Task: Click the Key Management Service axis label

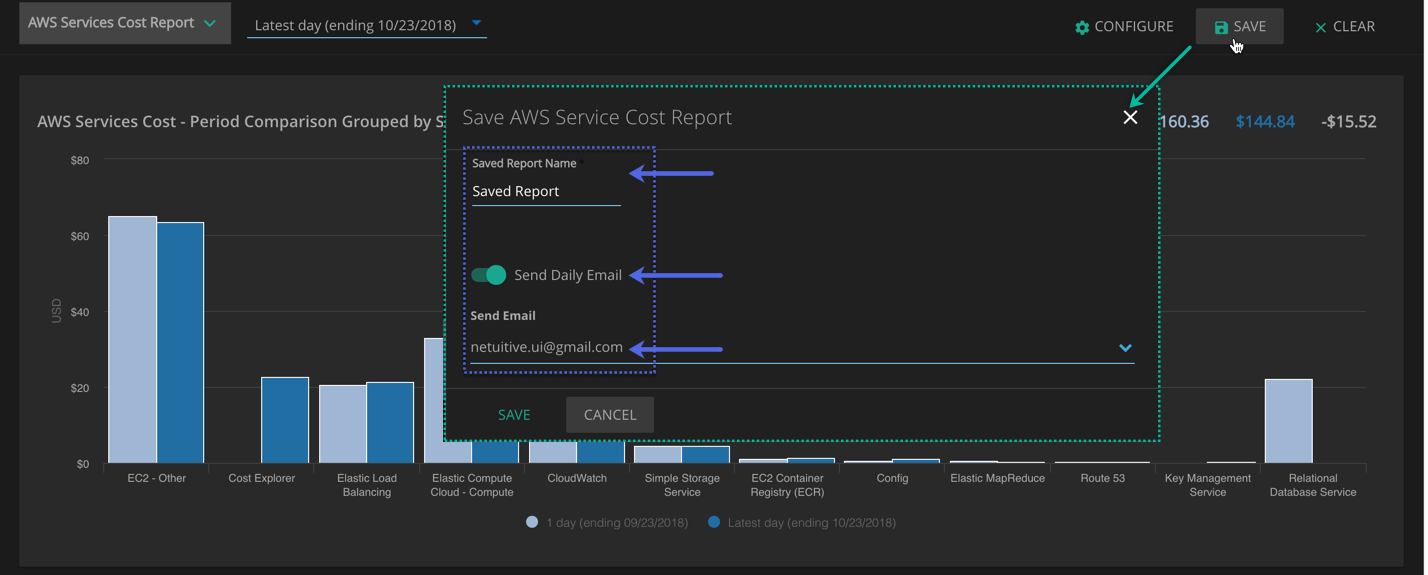Action: [1208, 485]
